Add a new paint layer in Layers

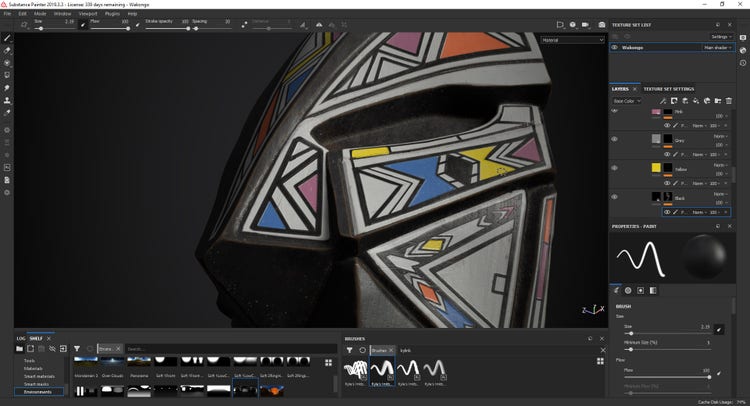(685, 101)
